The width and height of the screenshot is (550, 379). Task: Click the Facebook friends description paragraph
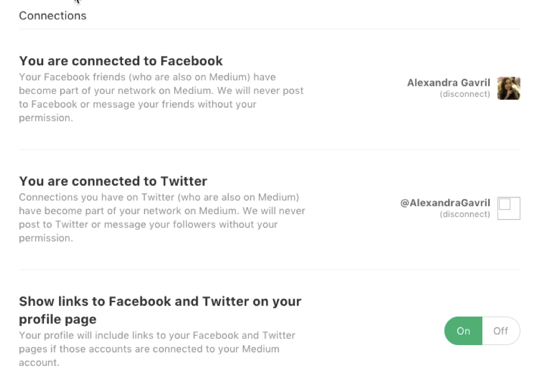(161, 97)
